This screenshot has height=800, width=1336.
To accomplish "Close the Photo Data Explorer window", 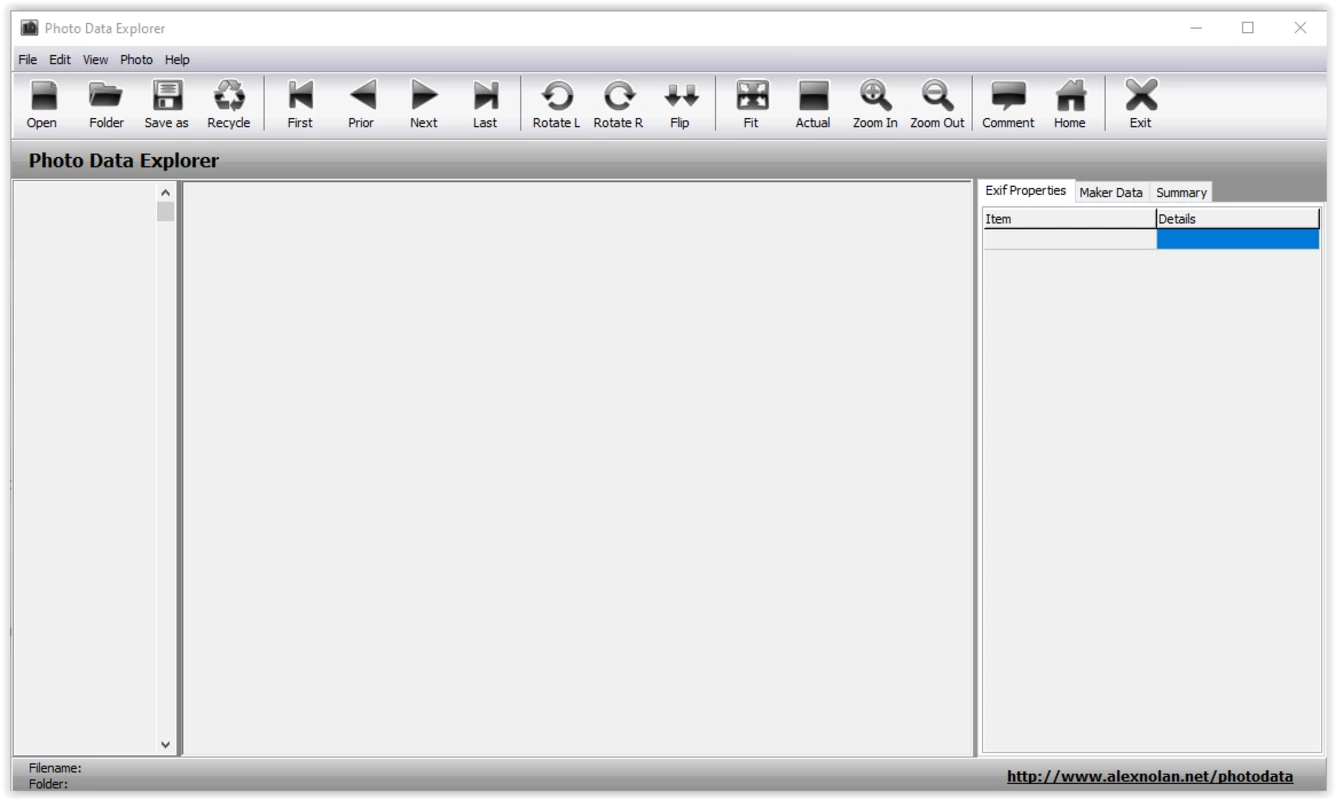I will pyautogui.click(x=1300, y=28).
